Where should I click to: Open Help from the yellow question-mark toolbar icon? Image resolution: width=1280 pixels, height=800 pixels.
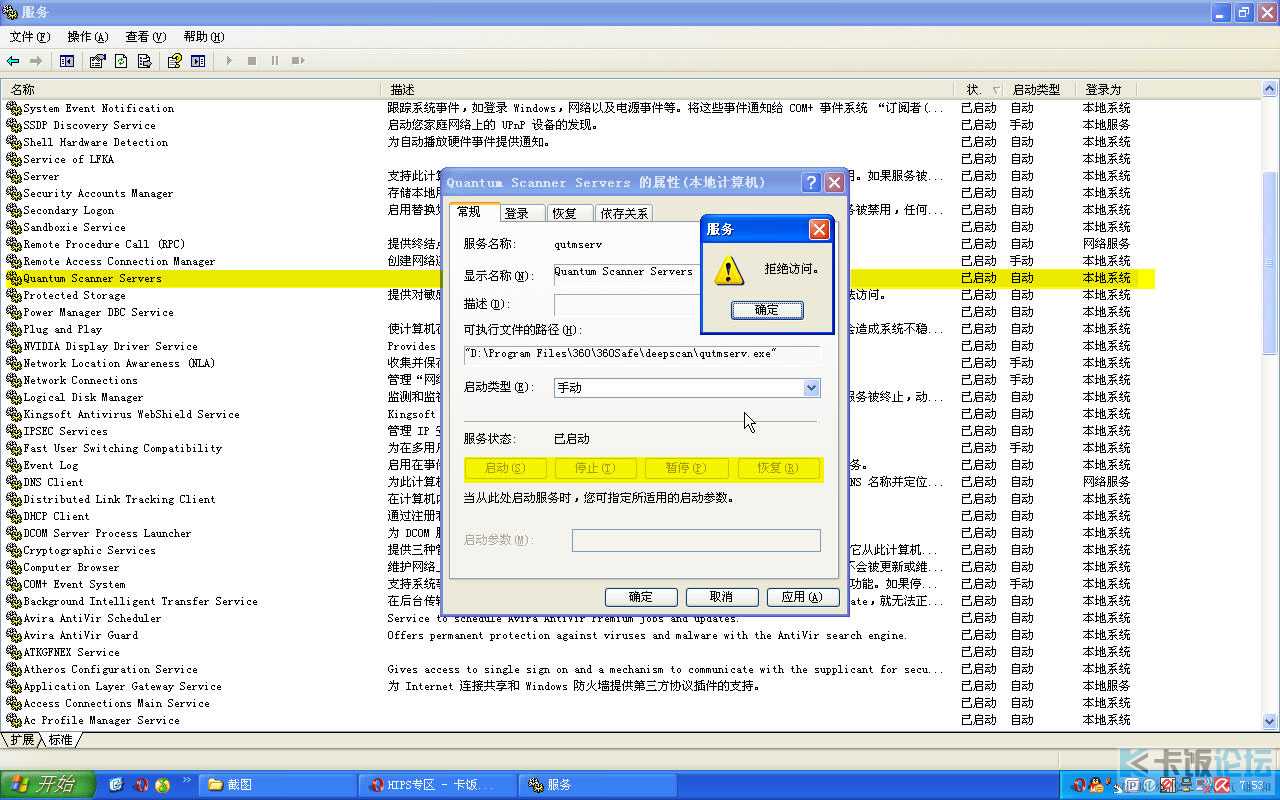pyautogui.click(x=174, y=61)
